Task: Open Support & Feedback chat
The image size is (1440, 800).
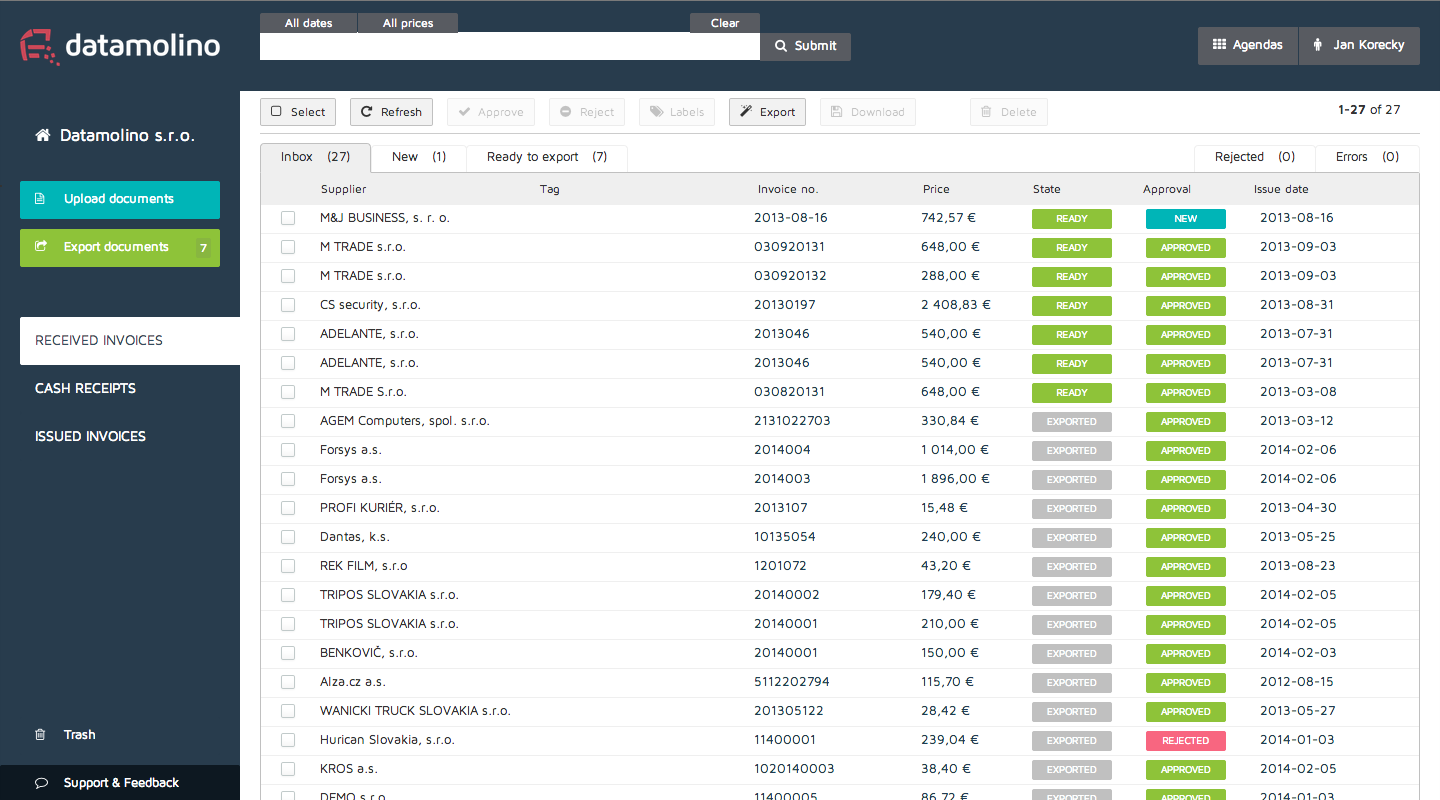Action: pyautogui.click(x=120, y=783)
